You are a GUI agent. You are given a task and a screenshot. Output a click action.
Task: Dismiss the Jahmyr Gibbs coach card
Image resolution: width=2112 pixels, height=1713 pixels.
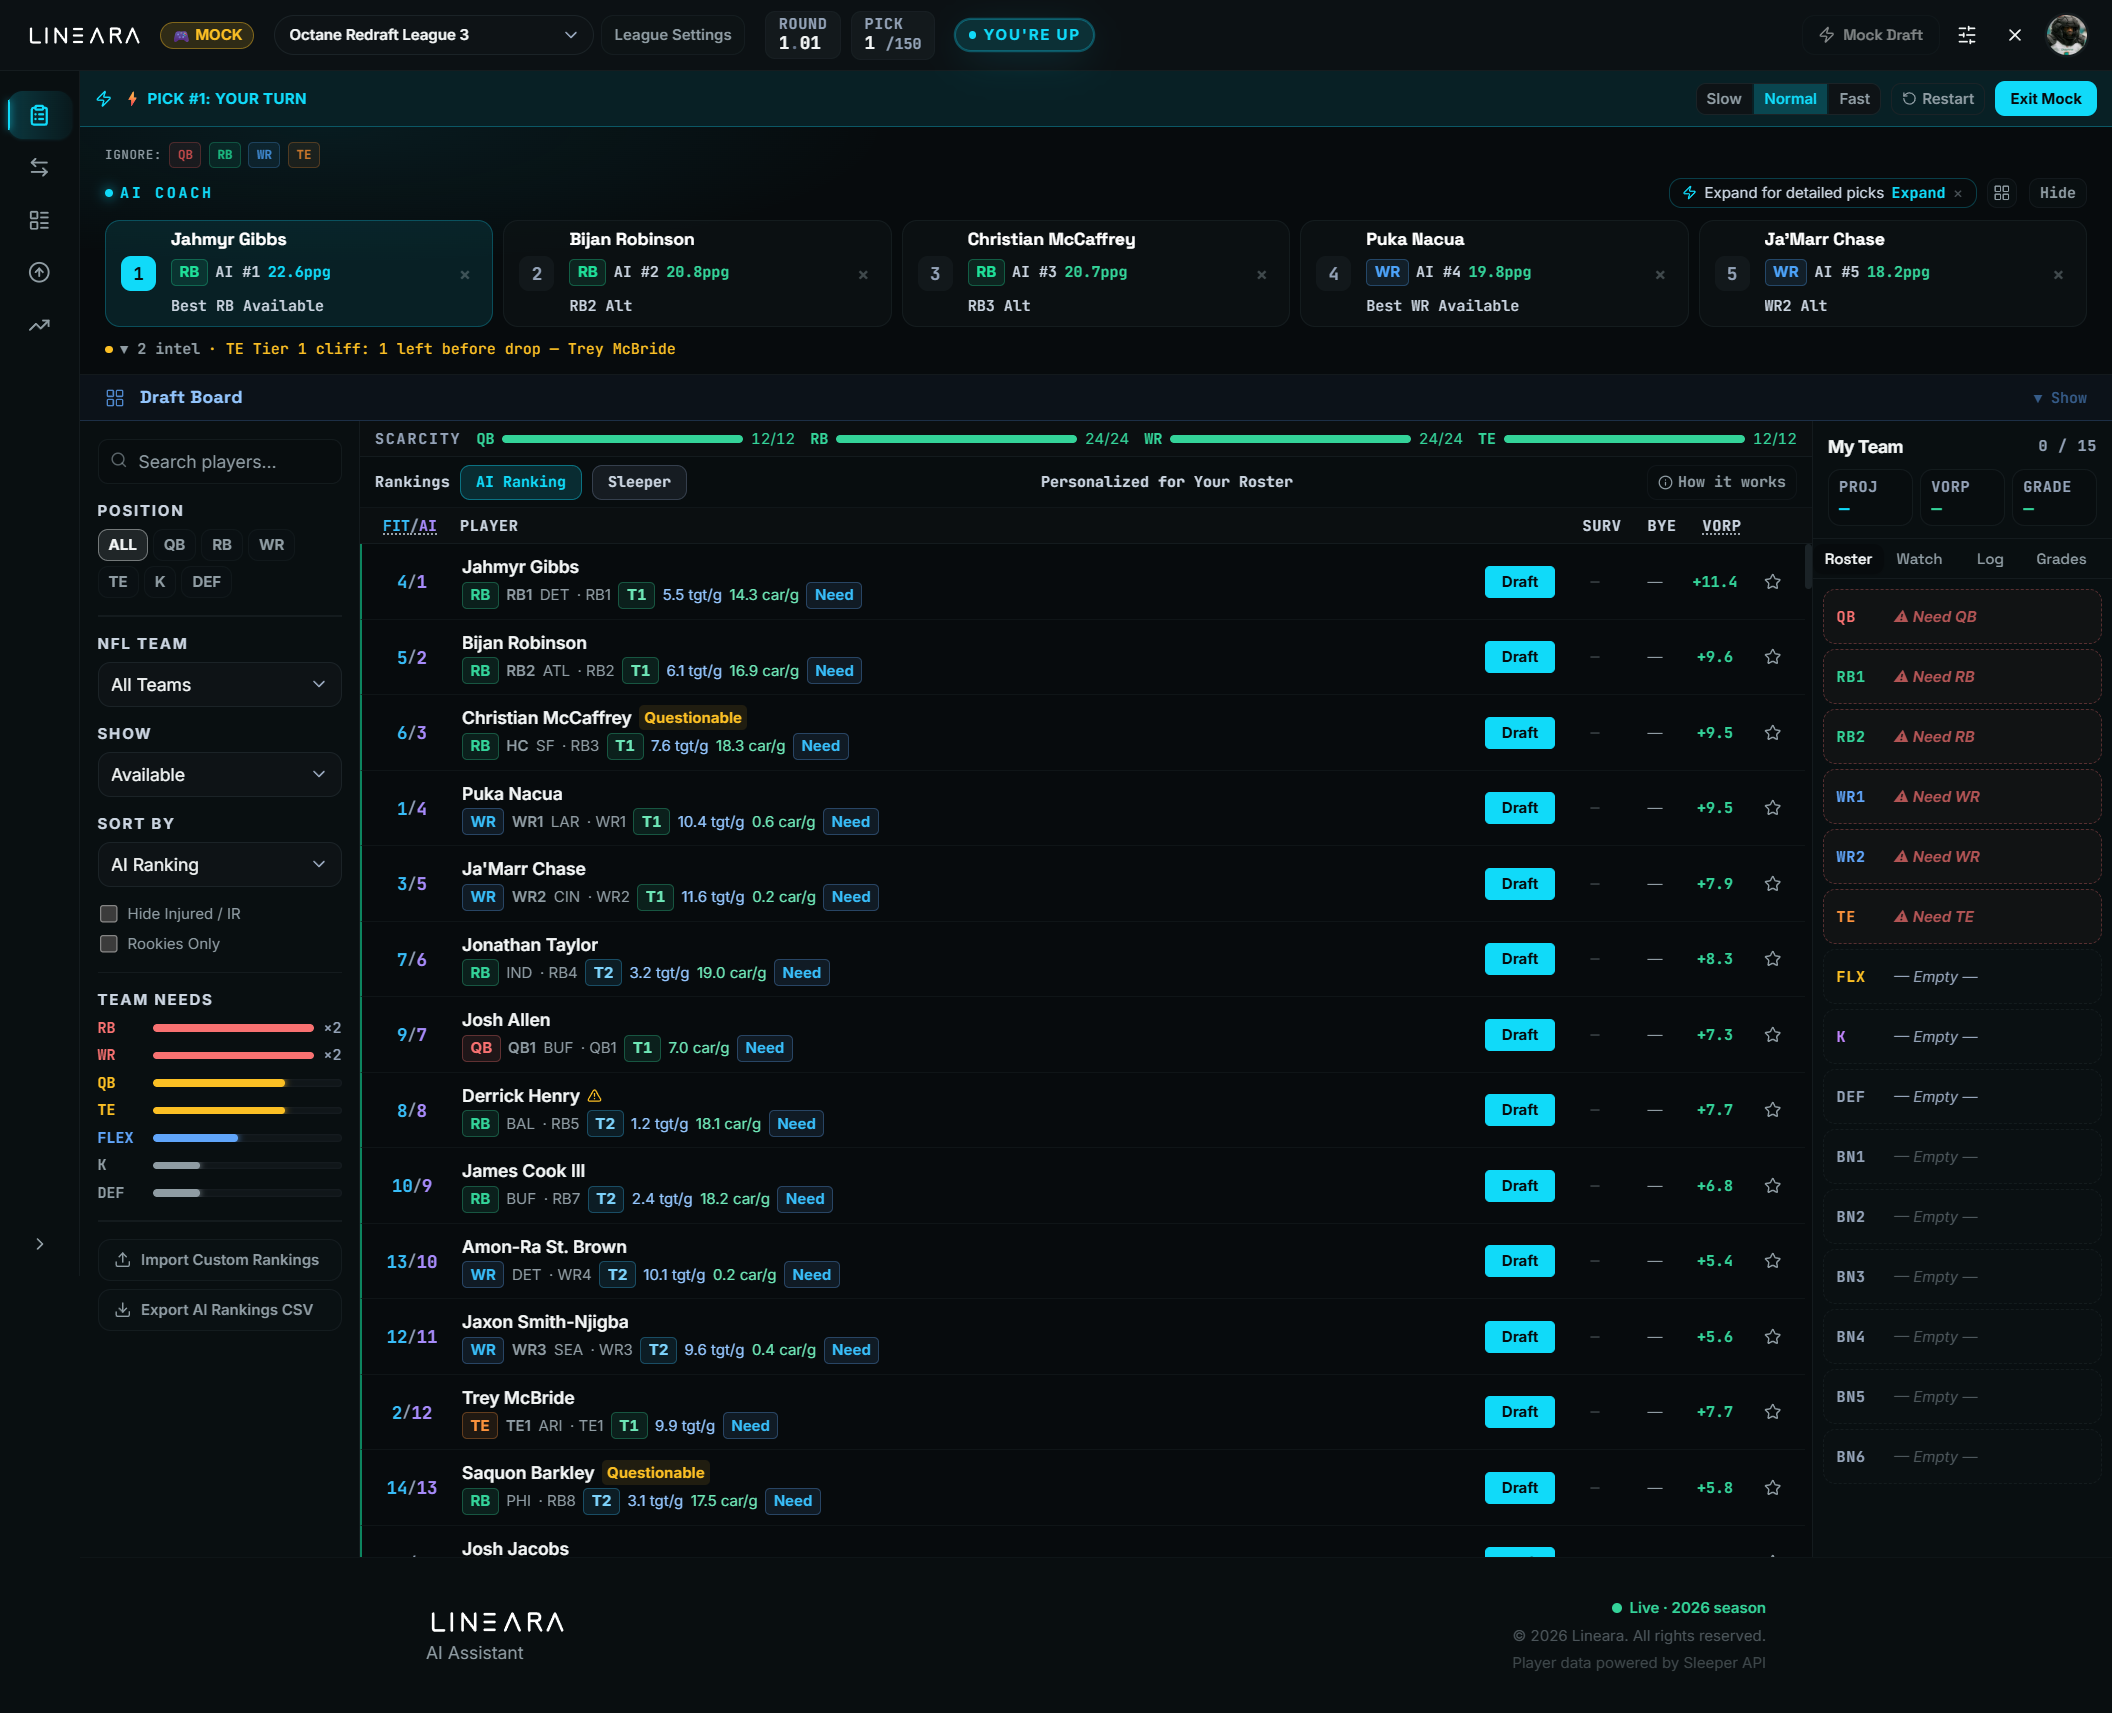465,274
